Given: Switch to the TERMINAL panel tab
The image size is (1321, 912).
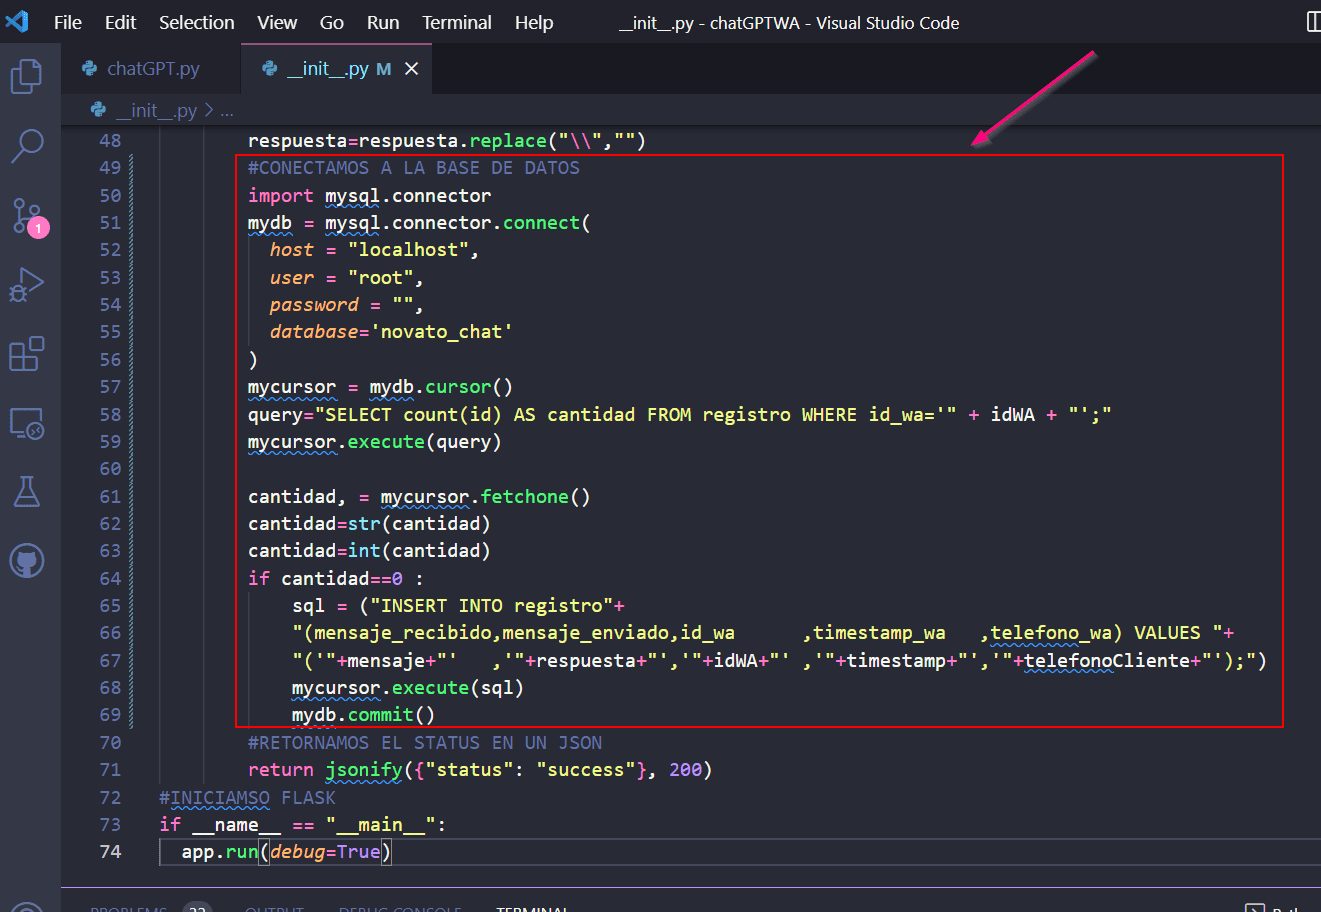Looking at the screenshot, I should [533, 908].
